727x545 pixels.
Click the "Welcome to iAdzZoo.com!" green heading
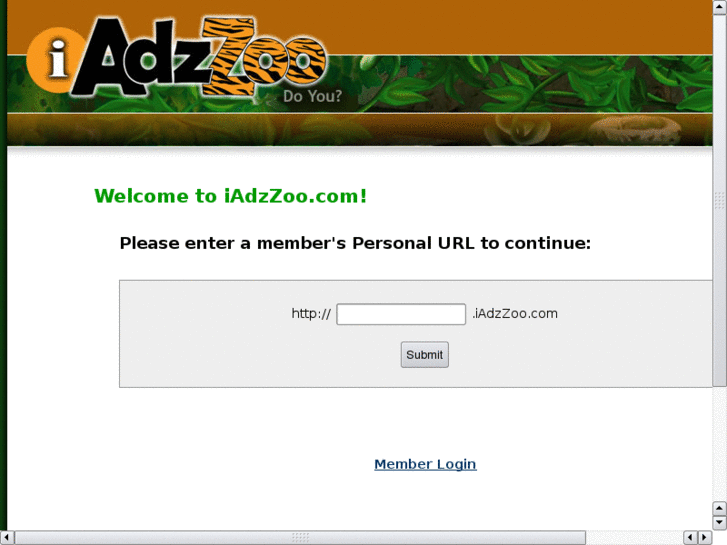click(x=230, y=196)
